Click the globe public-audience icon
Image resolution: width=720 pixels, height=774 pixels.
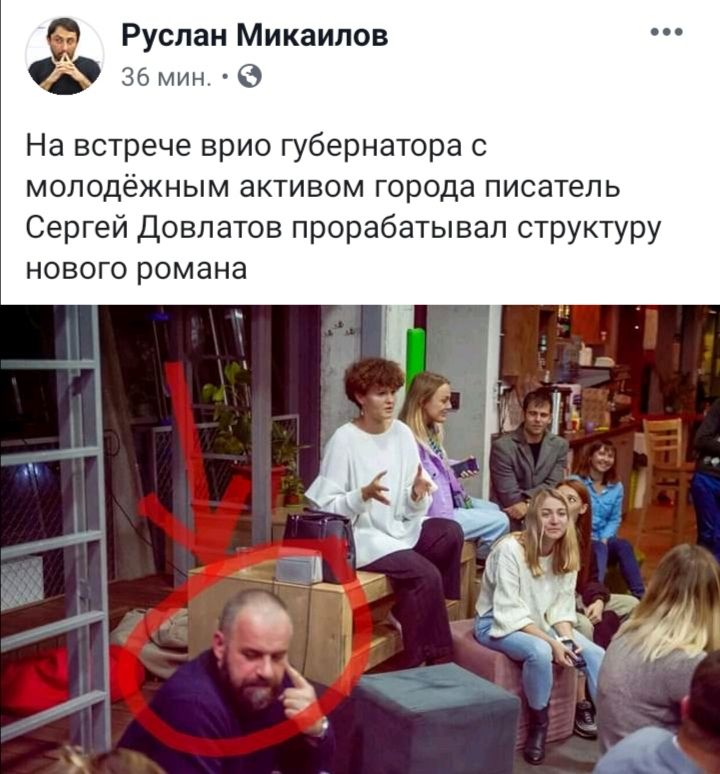coord(250,77)
